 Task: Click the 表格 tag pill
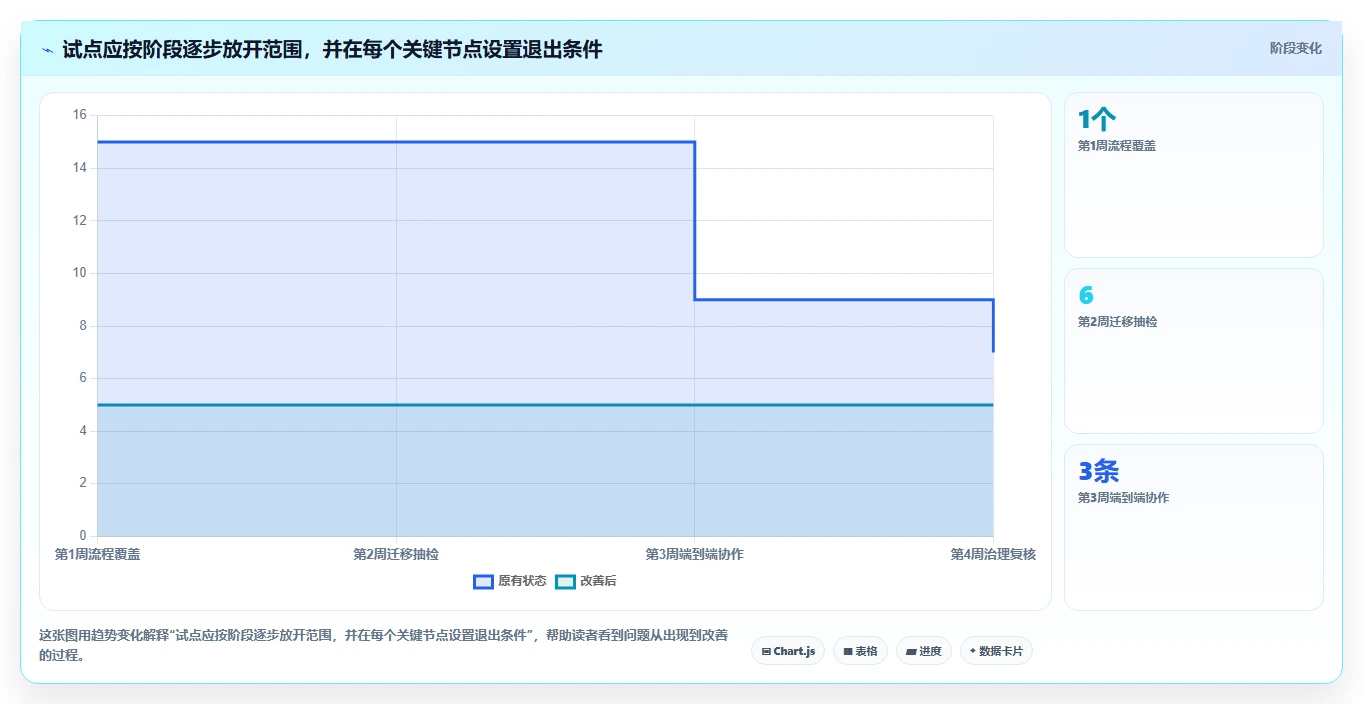pyautogui.click(x=860, y=651)
